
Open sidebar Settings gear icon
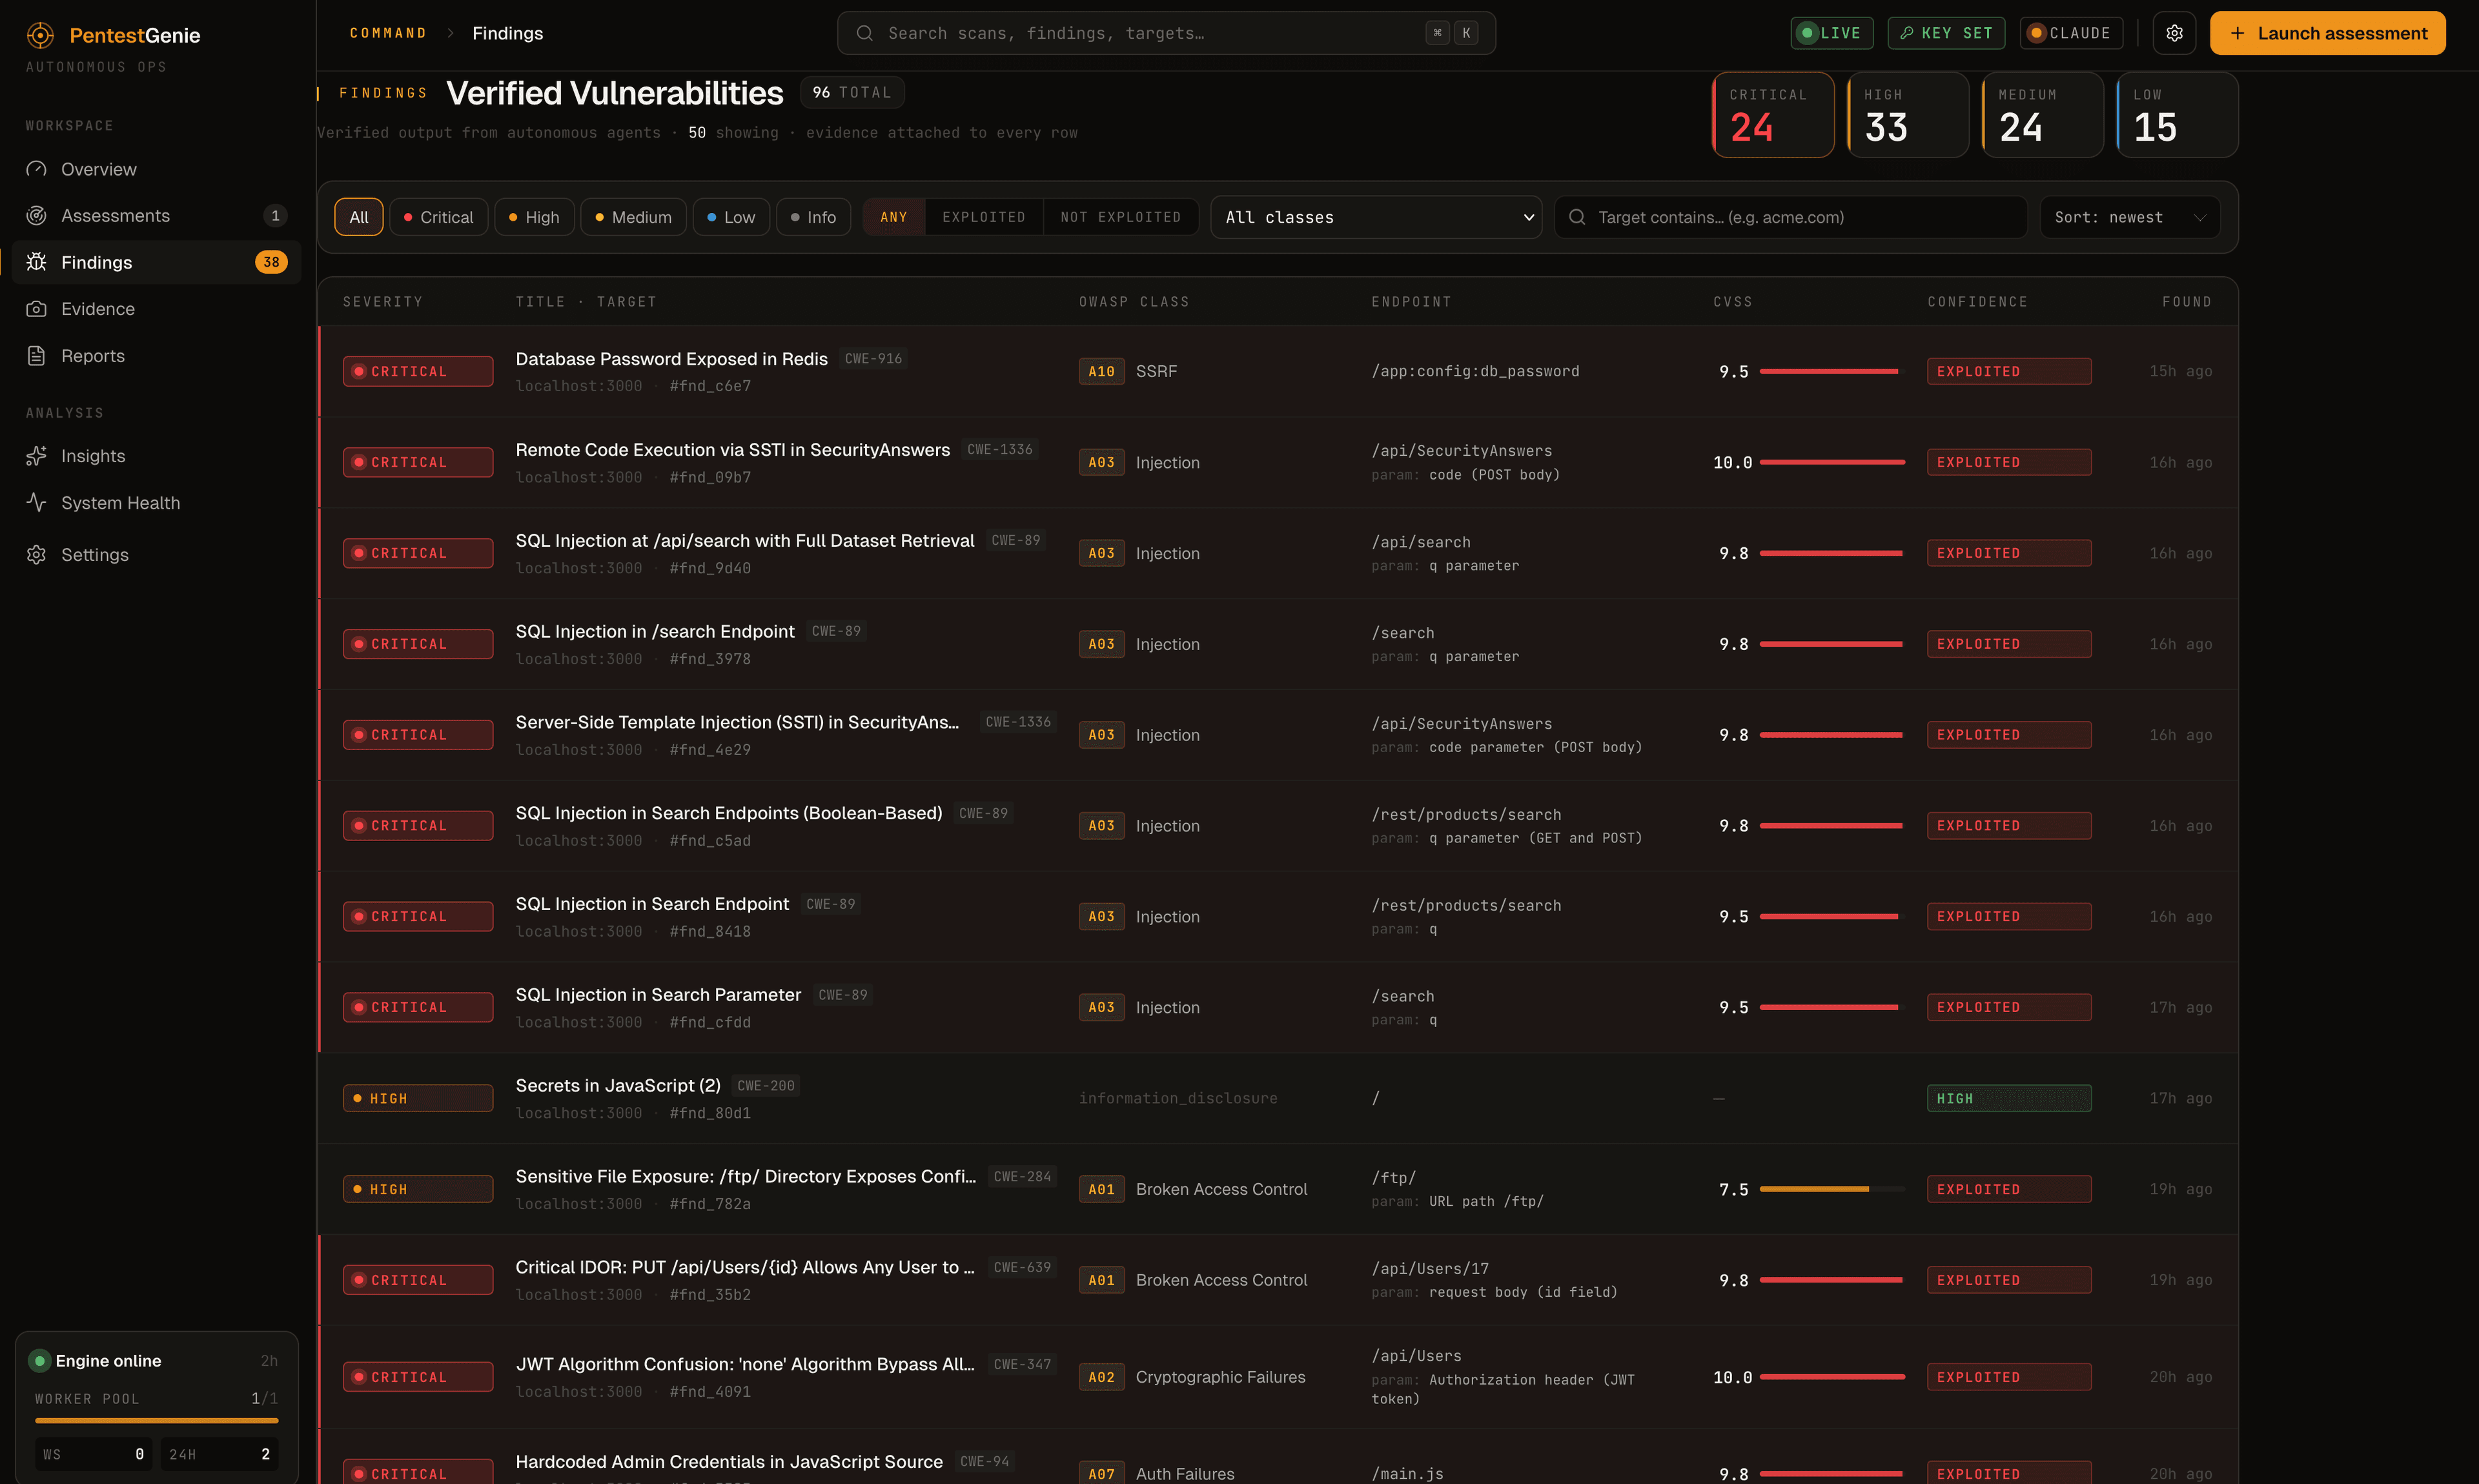pos(36,555)
